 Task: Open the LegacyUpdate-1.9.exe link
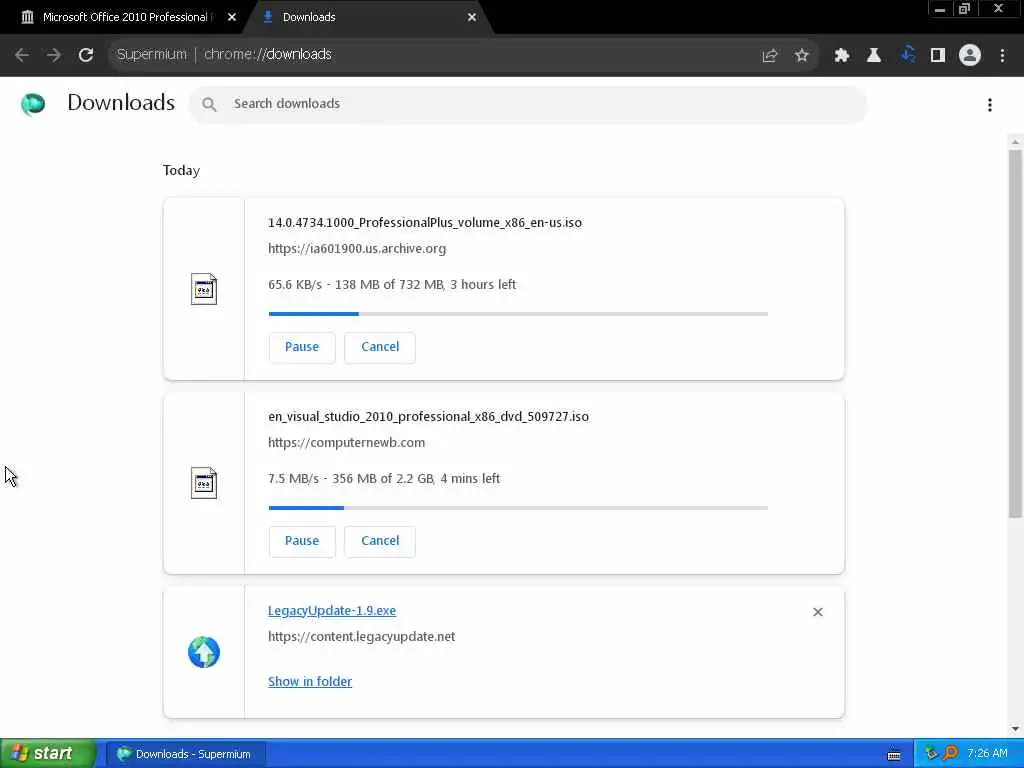pyautogui.click(x=332, y=611)
